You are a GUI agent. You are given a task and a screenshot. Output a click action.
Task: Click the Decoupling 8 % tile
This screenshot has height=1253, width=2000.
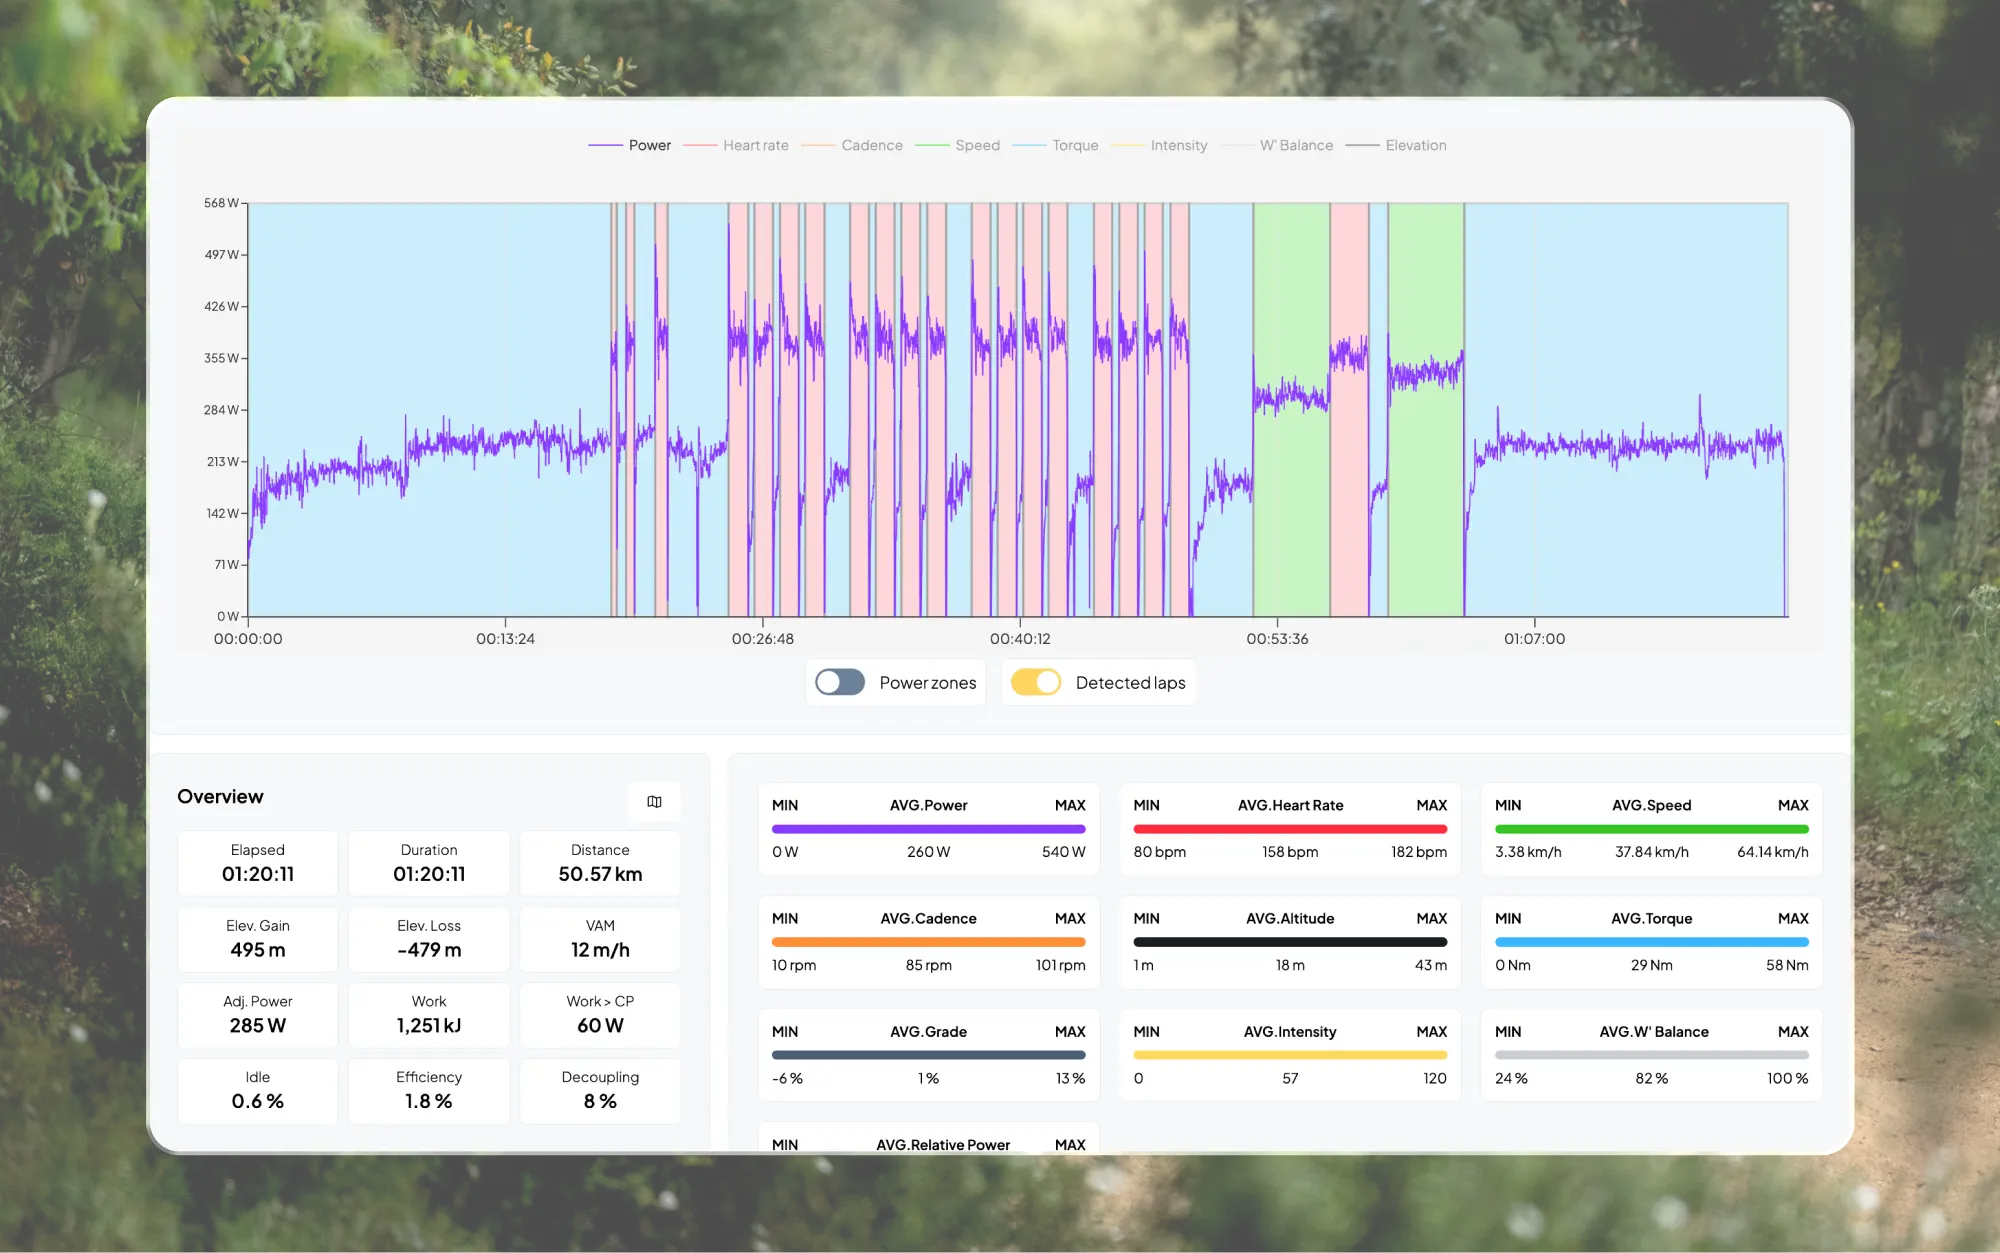click(600, 1090)
